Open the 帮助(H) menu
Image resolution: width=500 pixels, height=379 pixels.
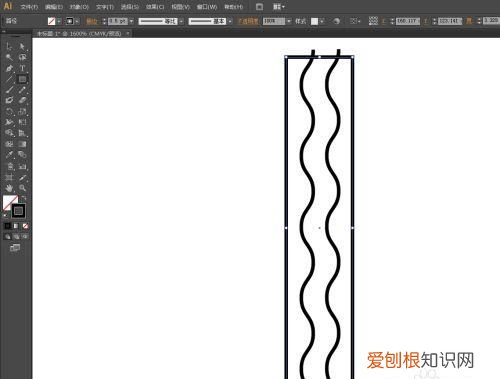pyautogui.click(x=233, y=7)
